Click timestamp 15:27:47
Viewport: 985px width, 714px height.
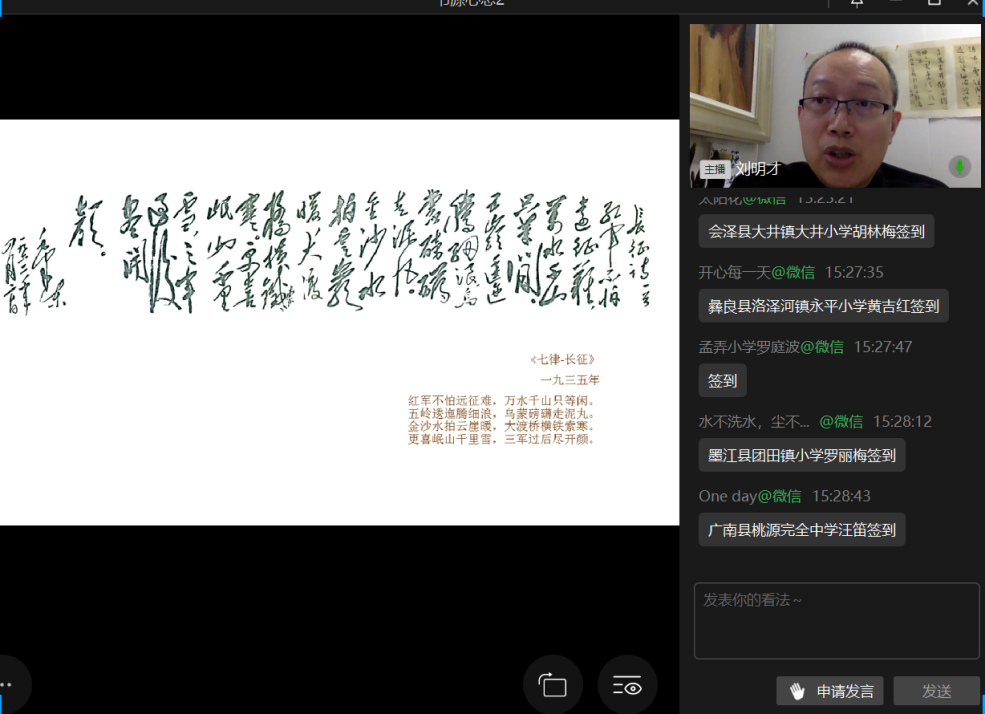click(x=883, y=347)
